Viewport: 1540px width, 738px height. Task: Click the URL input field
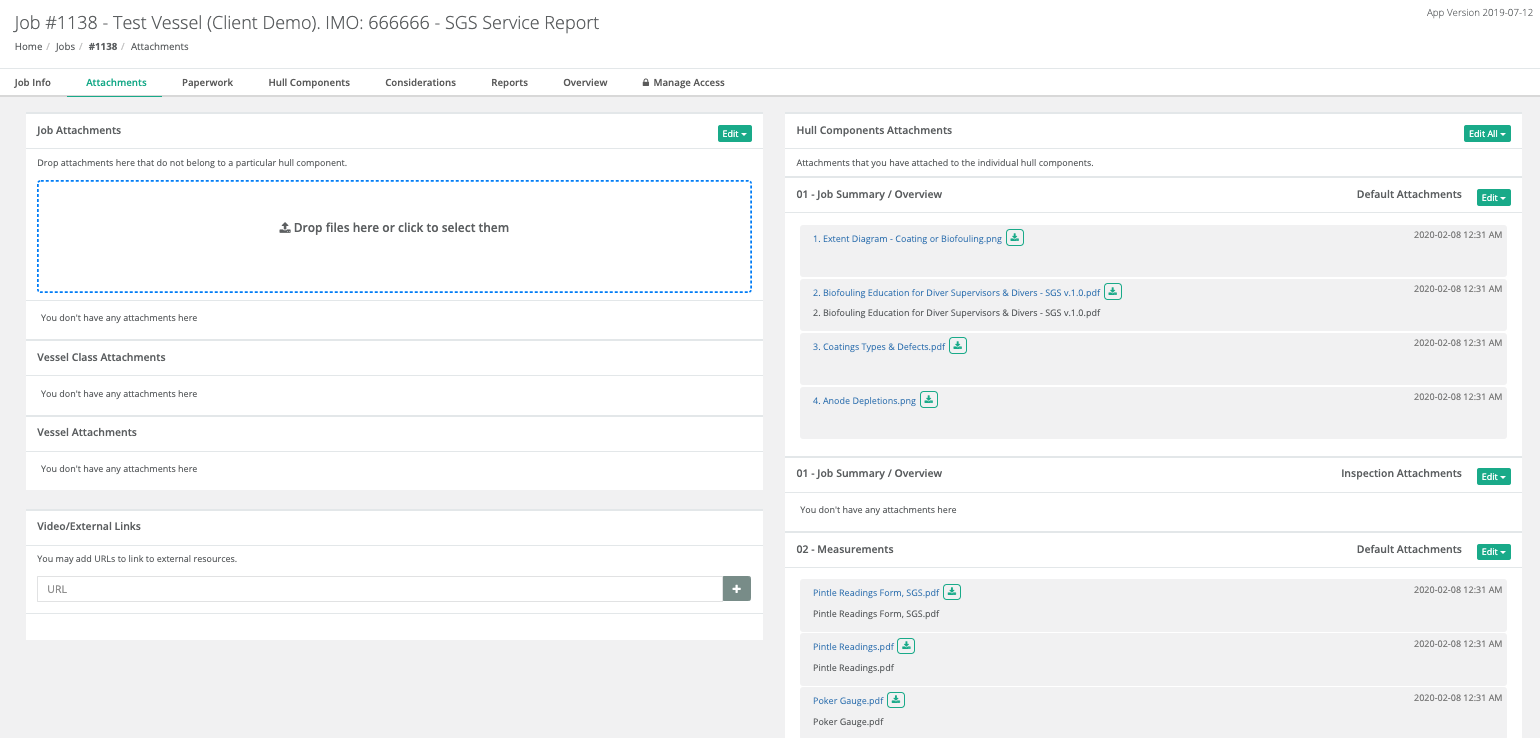pos(380,589)
